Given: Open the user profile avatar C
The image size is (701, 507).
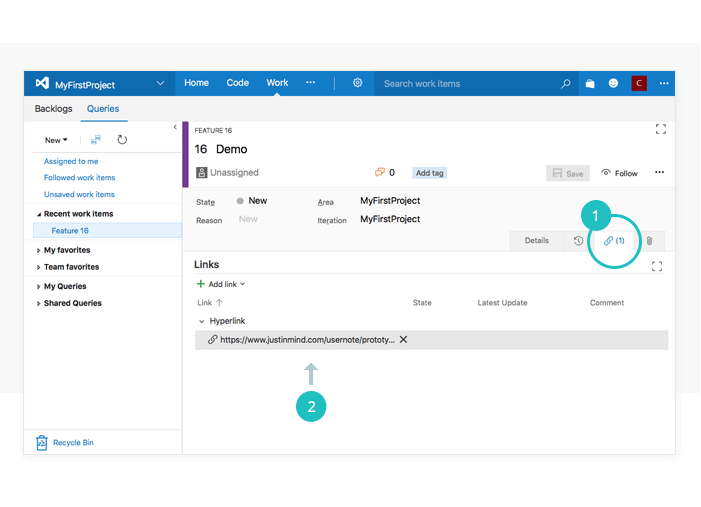Looking at the screenshot, I should tap(639, 83).
